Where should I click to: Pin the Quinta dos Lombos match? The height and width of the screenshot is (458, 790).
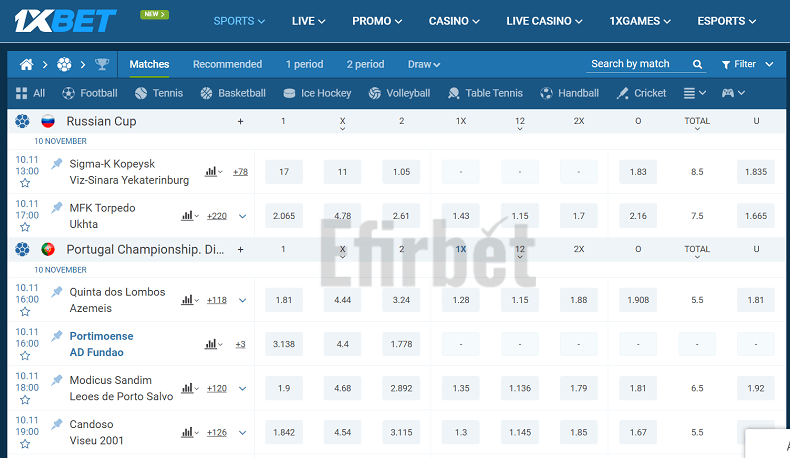[56, 291]
